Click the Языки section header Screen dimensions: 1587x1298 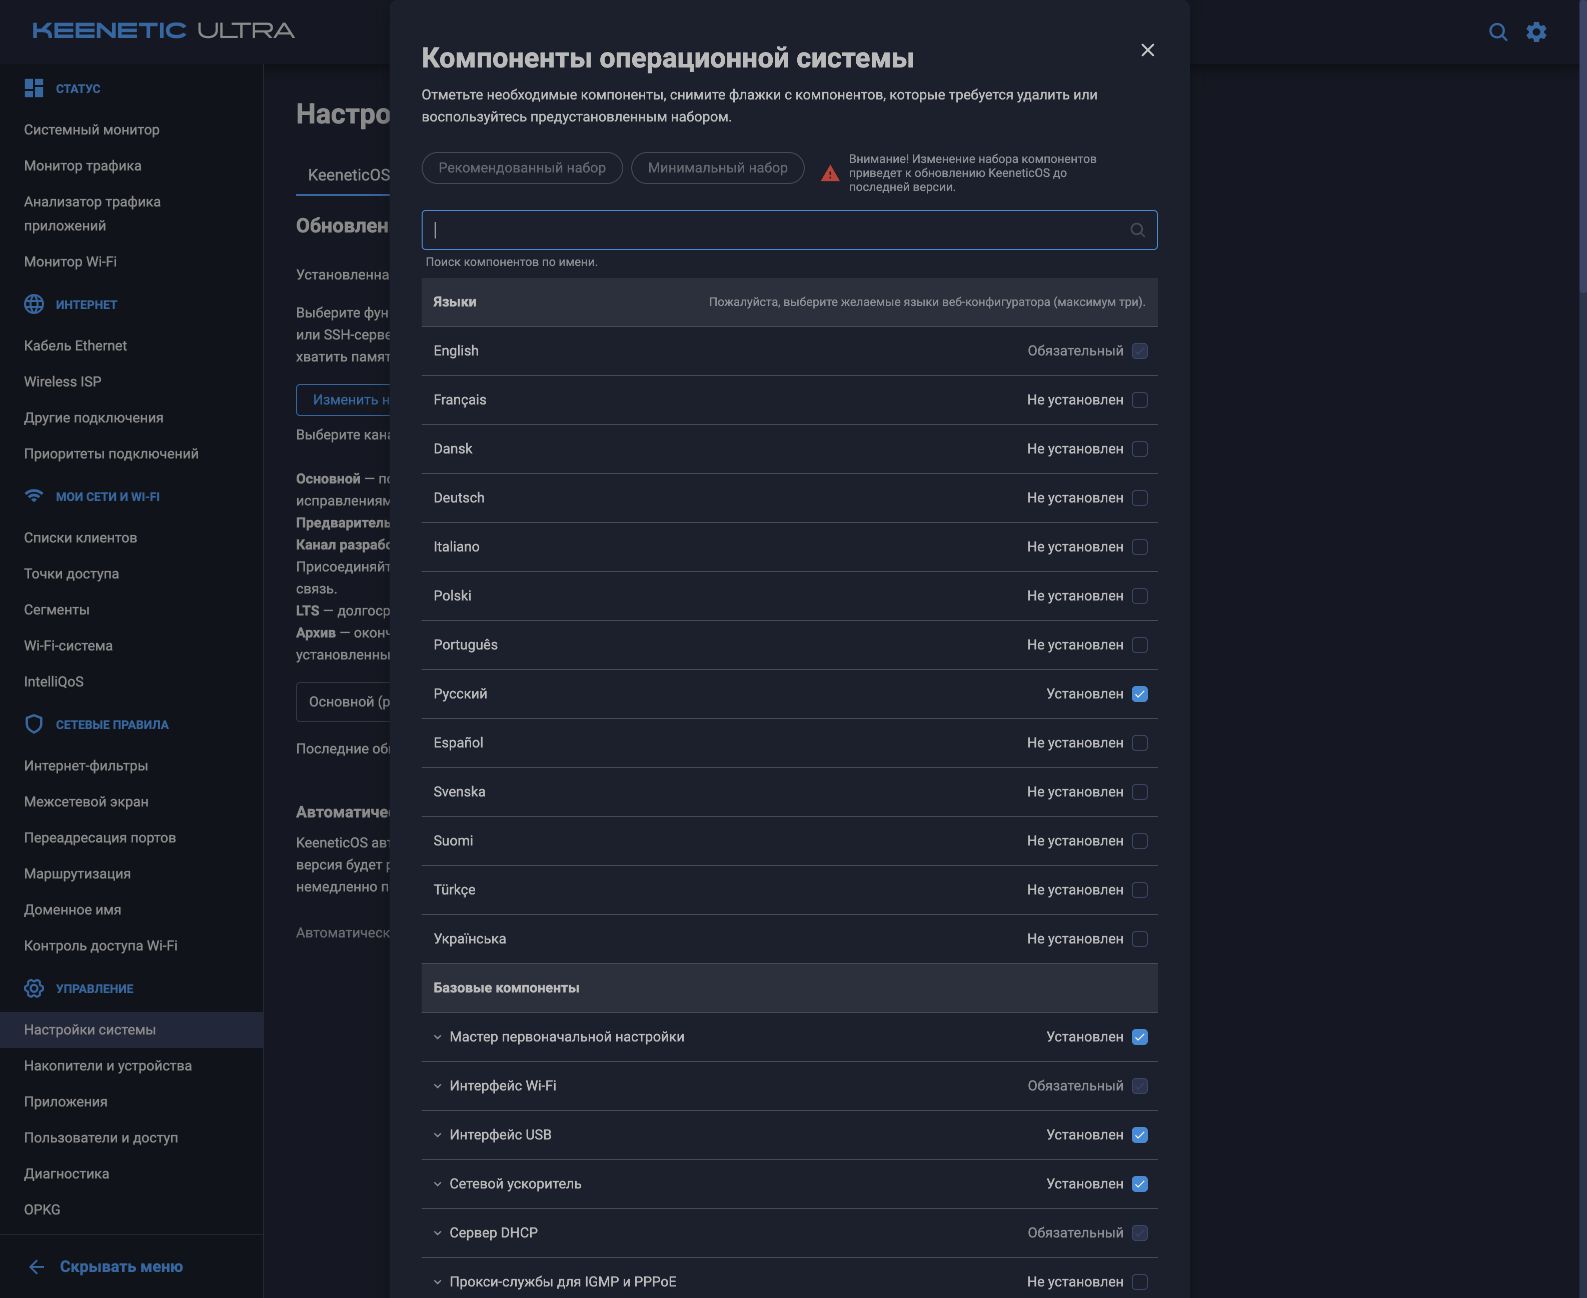coord(790,302)
